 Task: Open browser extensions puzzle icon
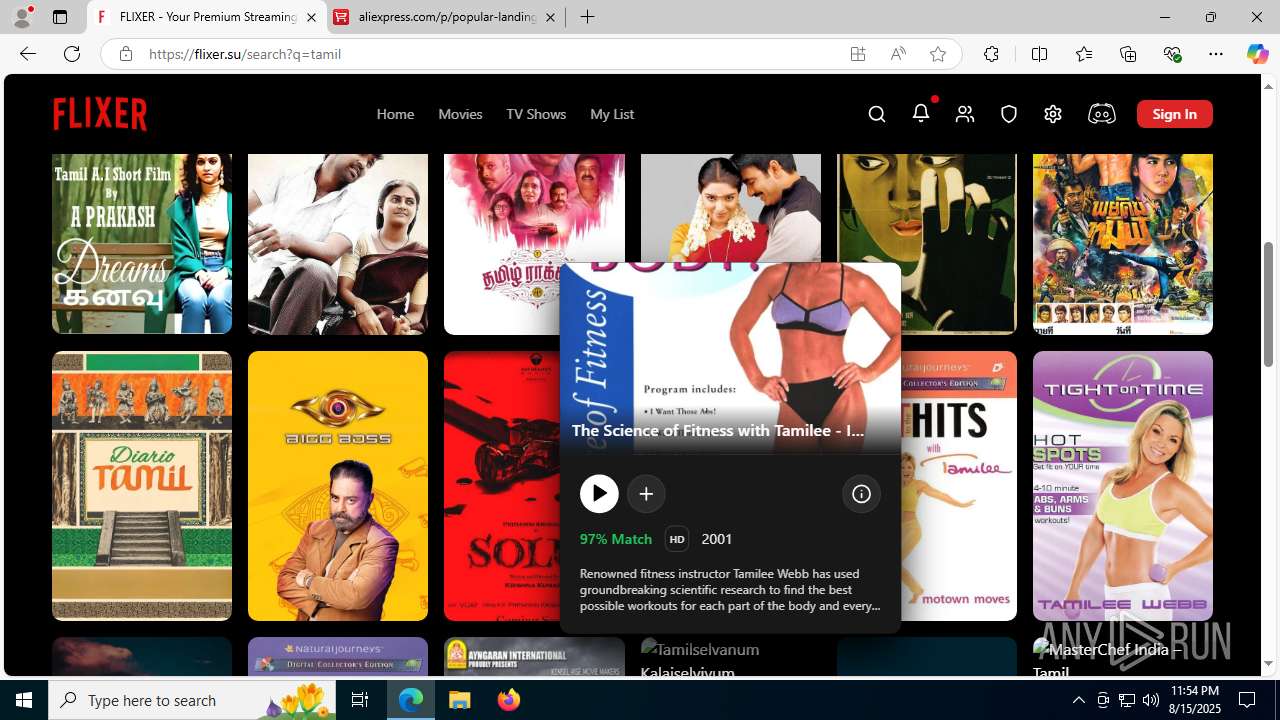point(991,54)
